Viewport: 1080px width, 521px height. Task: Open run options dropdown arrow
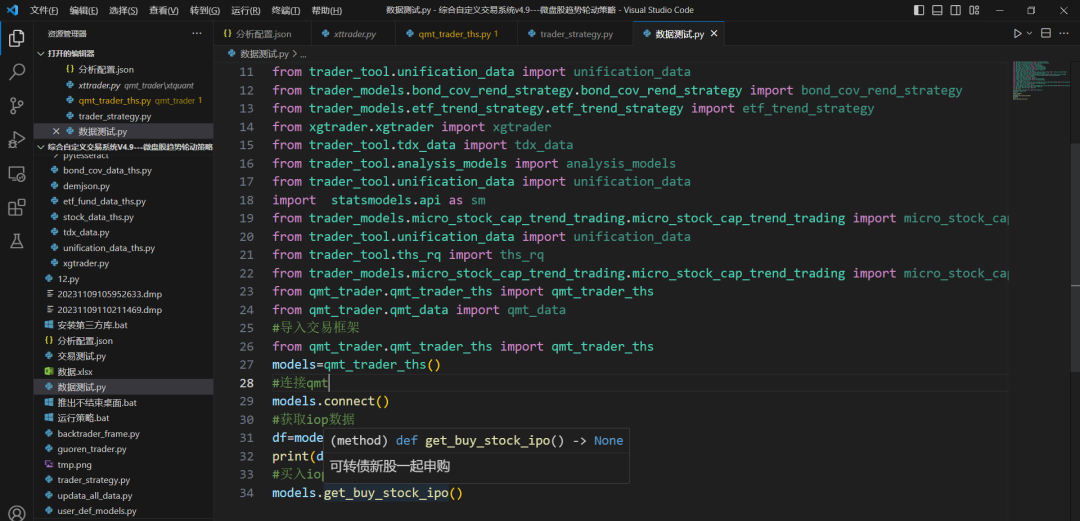[1030, 34]
